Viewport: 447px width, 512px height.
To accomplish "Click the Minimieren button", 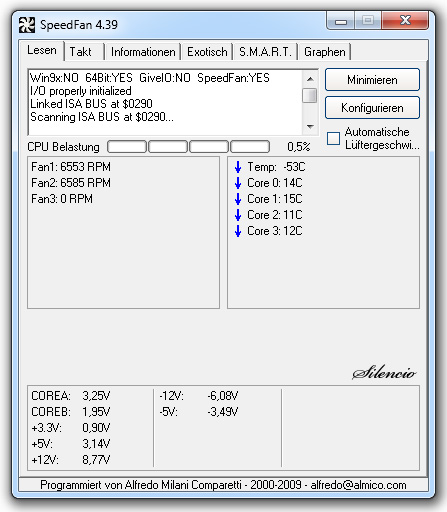I will click(x=372, y=80).
